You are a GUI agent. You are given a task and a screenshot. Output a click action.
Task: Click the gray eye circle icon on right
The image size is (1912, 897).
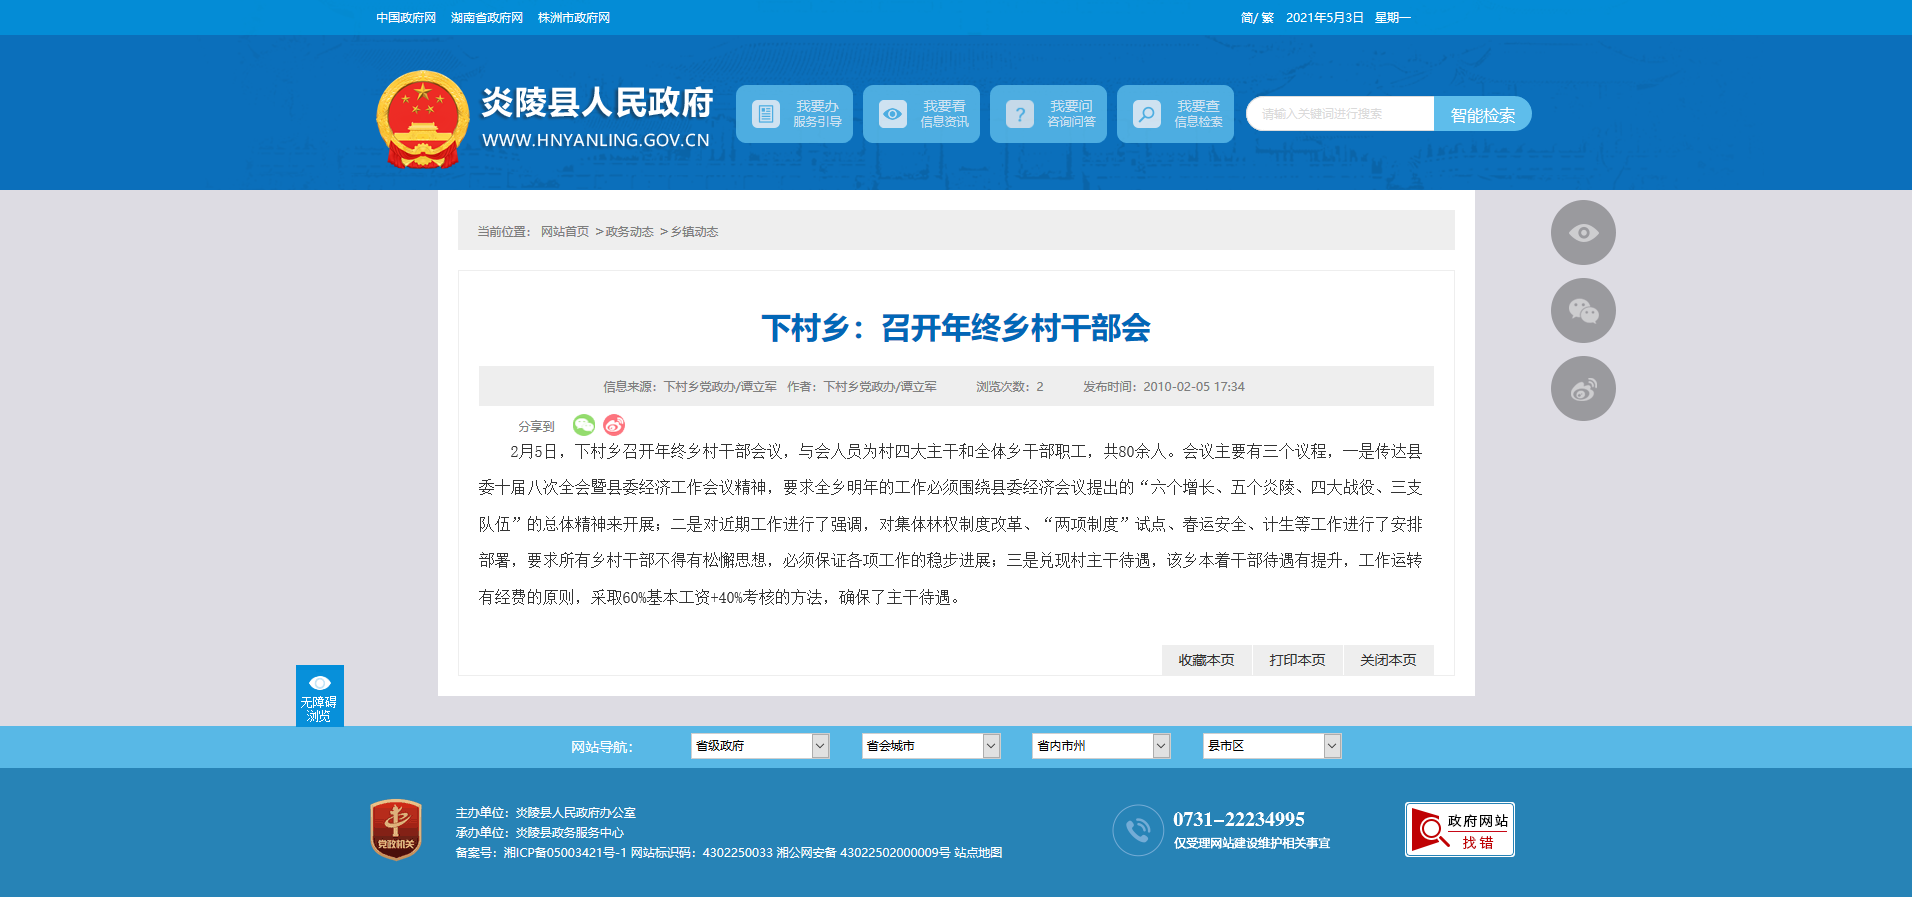[x=1583, y=233]
